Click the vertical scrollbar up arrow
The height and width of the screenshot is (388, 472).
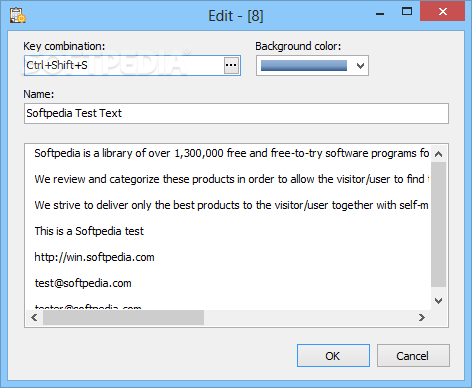point(439,154)
